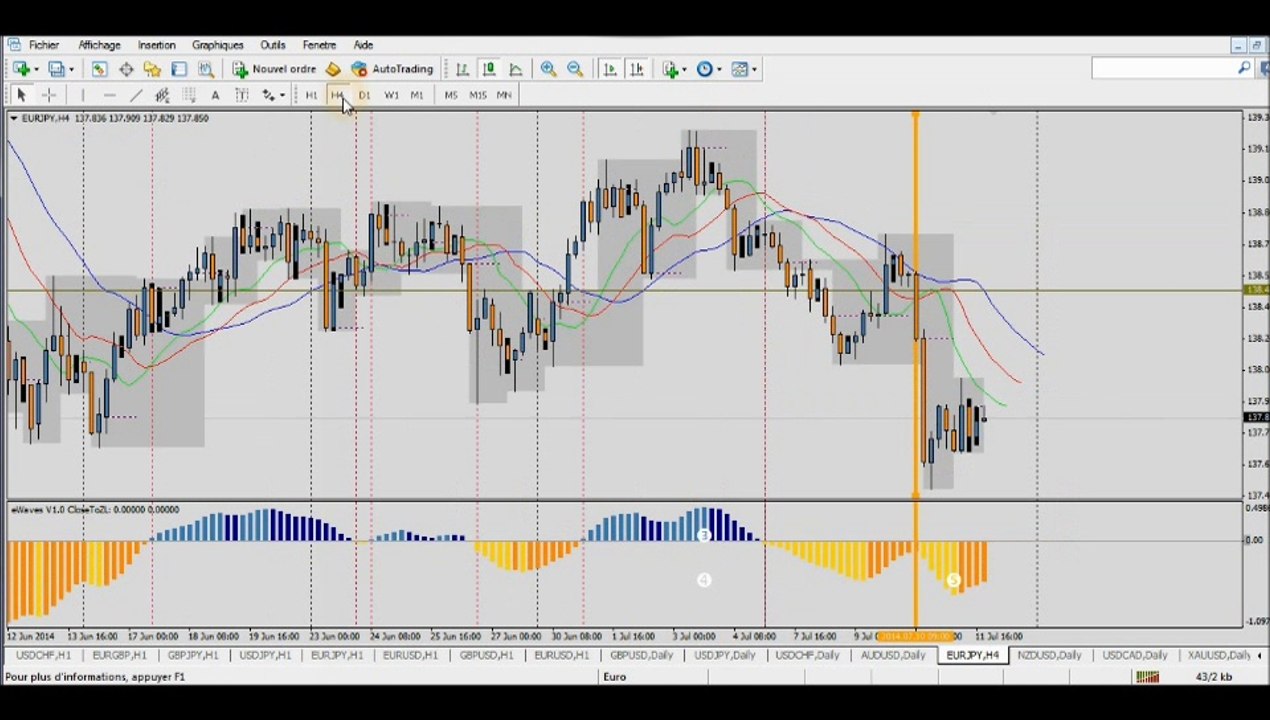1270x720 pixels.
Task: Switch to the USDCHF,H1 chart tab
Action: click(43, 655)
